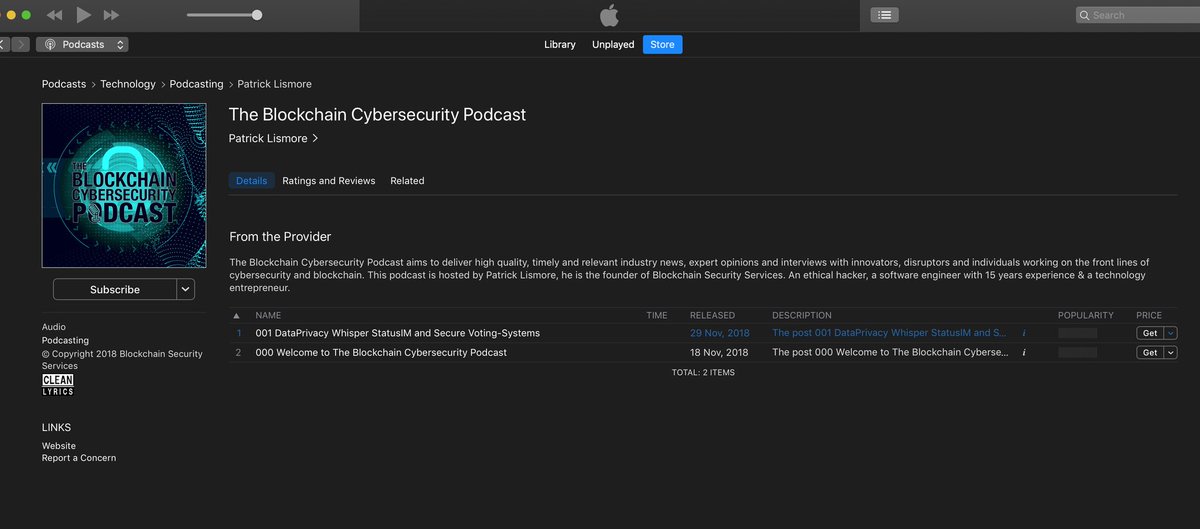Click the magnifier icon in Search
Screen dimensions: 1200x529
pos(1085,15)
